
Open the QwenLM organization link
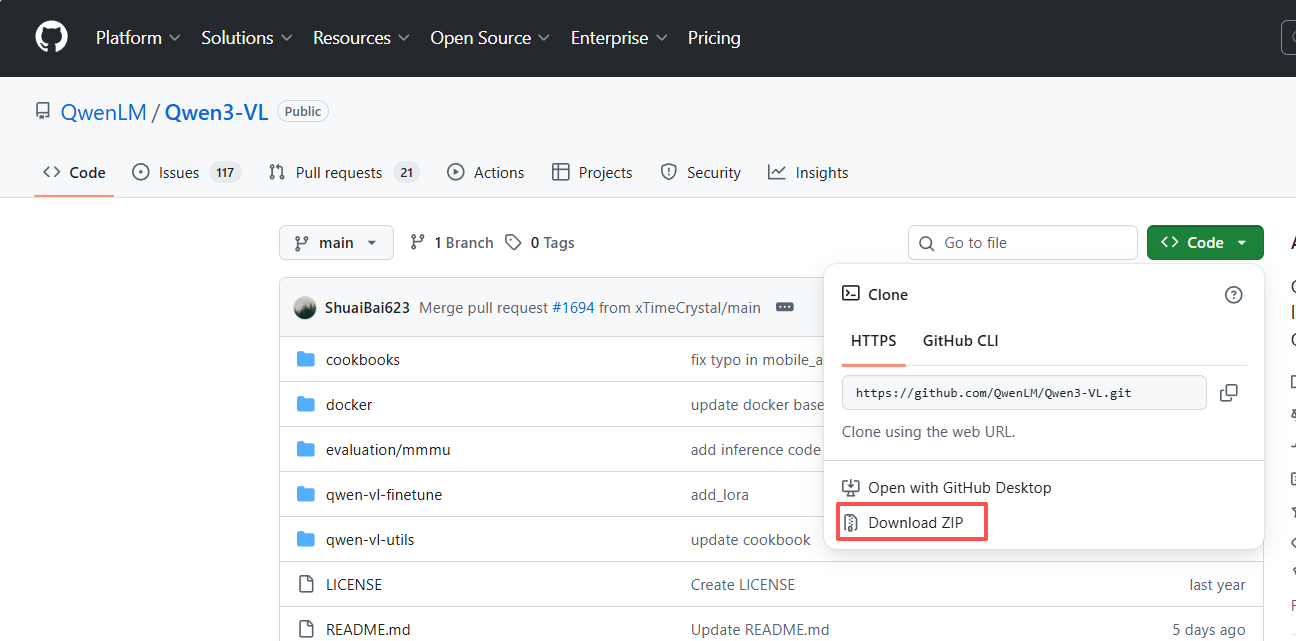(x=104, y=112)
